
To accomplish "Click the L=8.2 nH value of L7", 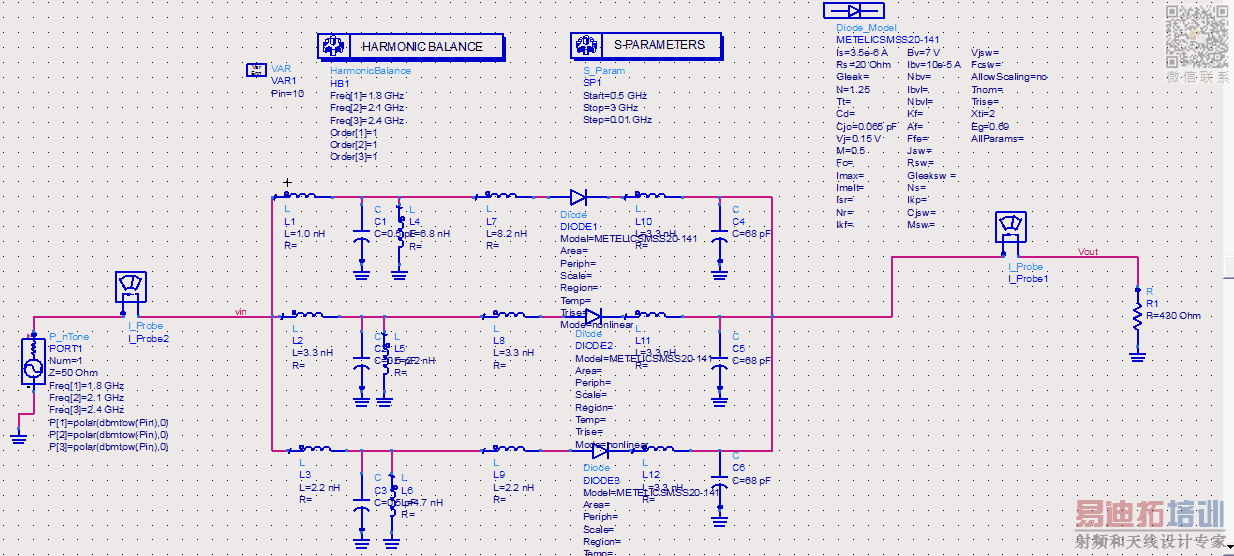I will point(507,233).
